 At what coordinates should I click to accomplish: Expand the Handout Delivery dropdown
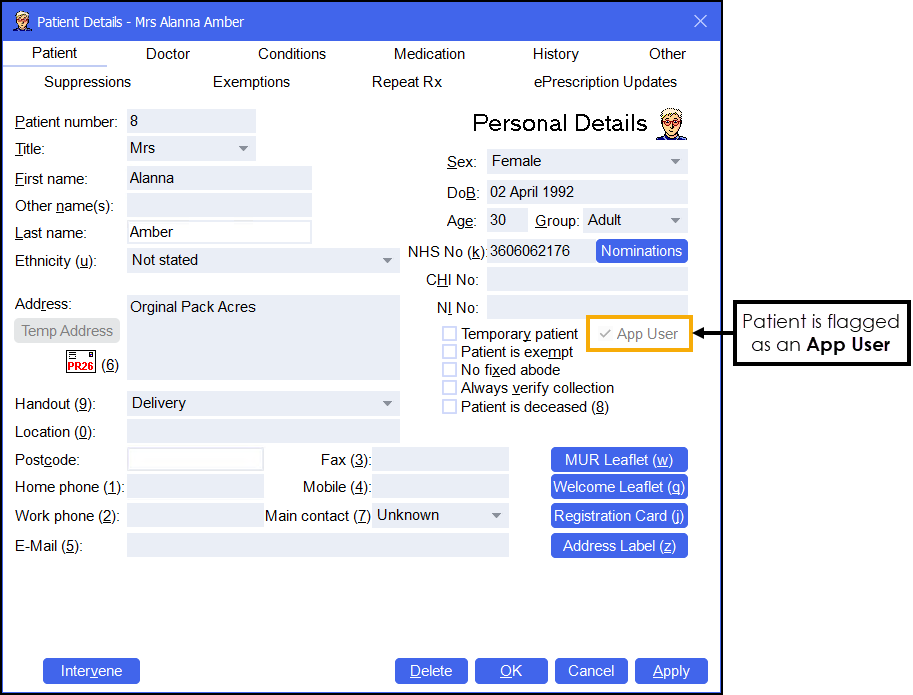point(387,404)
